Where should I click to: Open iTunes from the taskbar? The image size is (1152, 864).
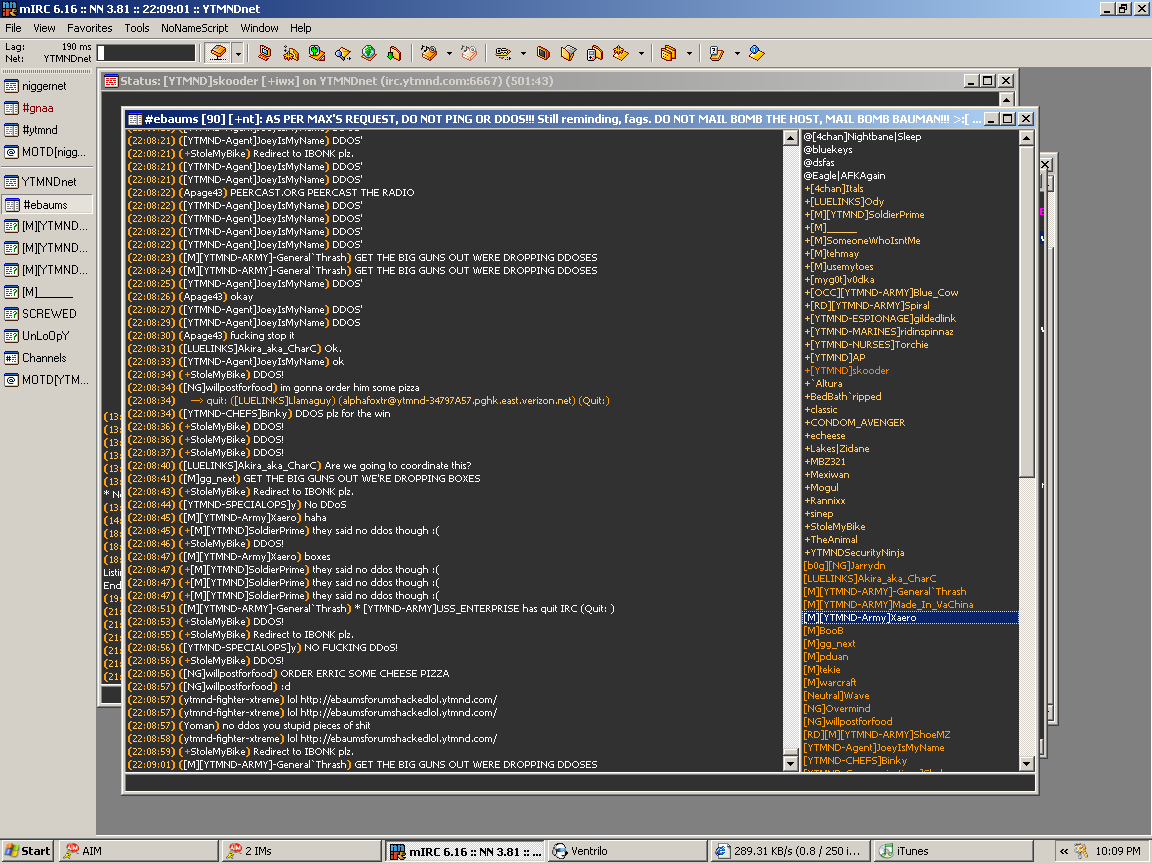coord(912,851)
